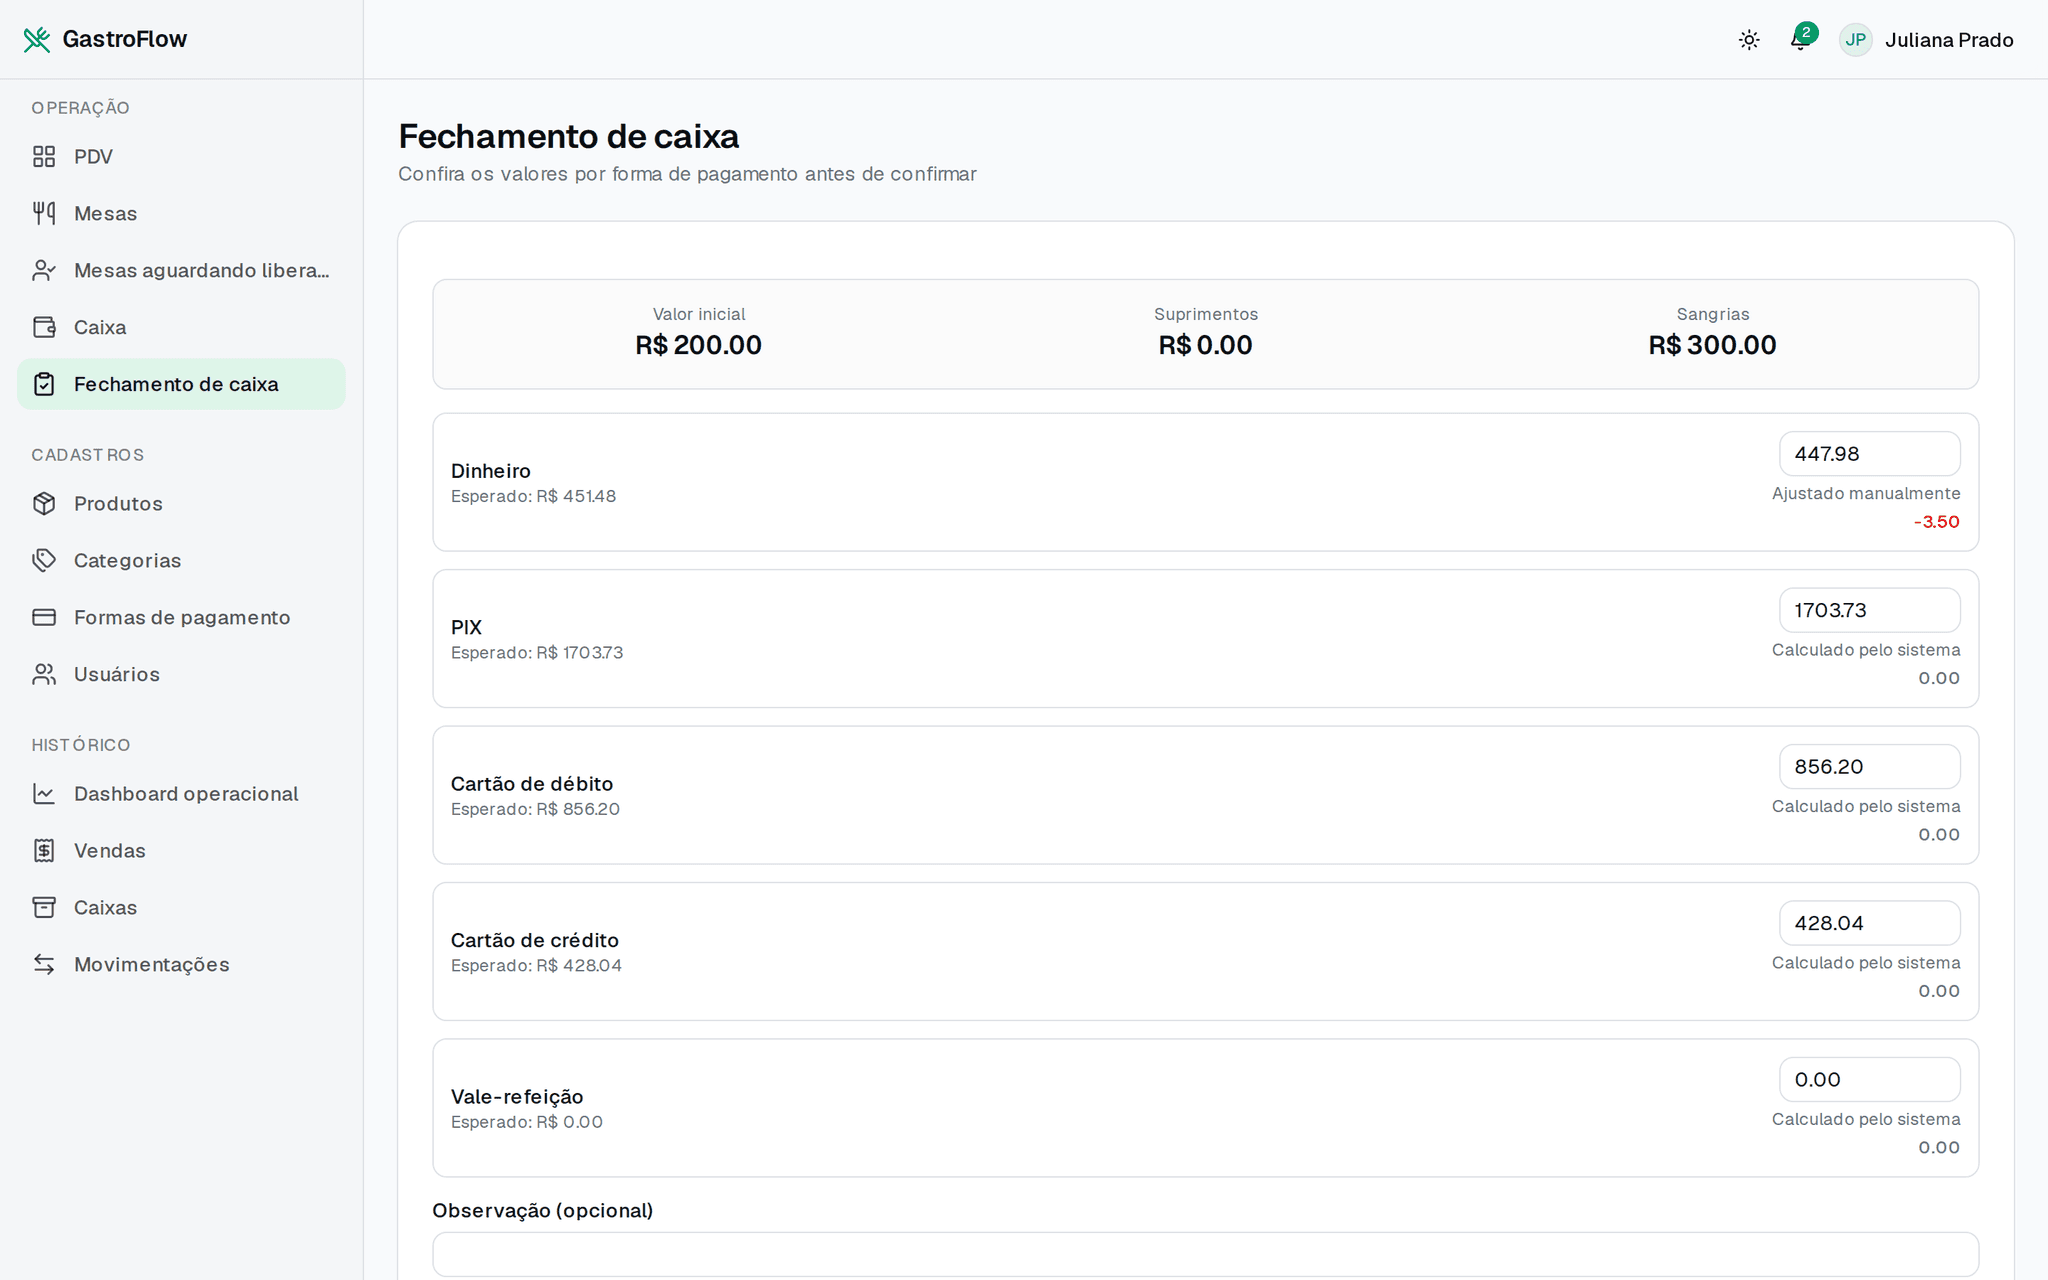
Task: Click the Formas de pagamento card icon
Action: coord(44,618)
